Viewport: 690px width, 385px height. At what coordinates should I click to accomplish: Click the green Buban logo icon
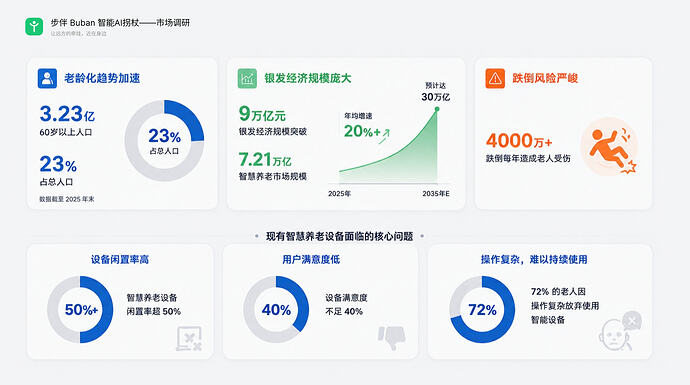pos(34,26)
